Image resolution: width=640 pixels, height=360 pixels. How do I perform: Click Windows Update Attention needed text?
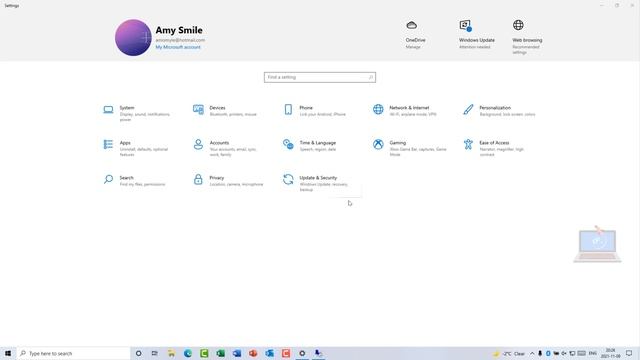pyautogui.click(x=474, y=47)
